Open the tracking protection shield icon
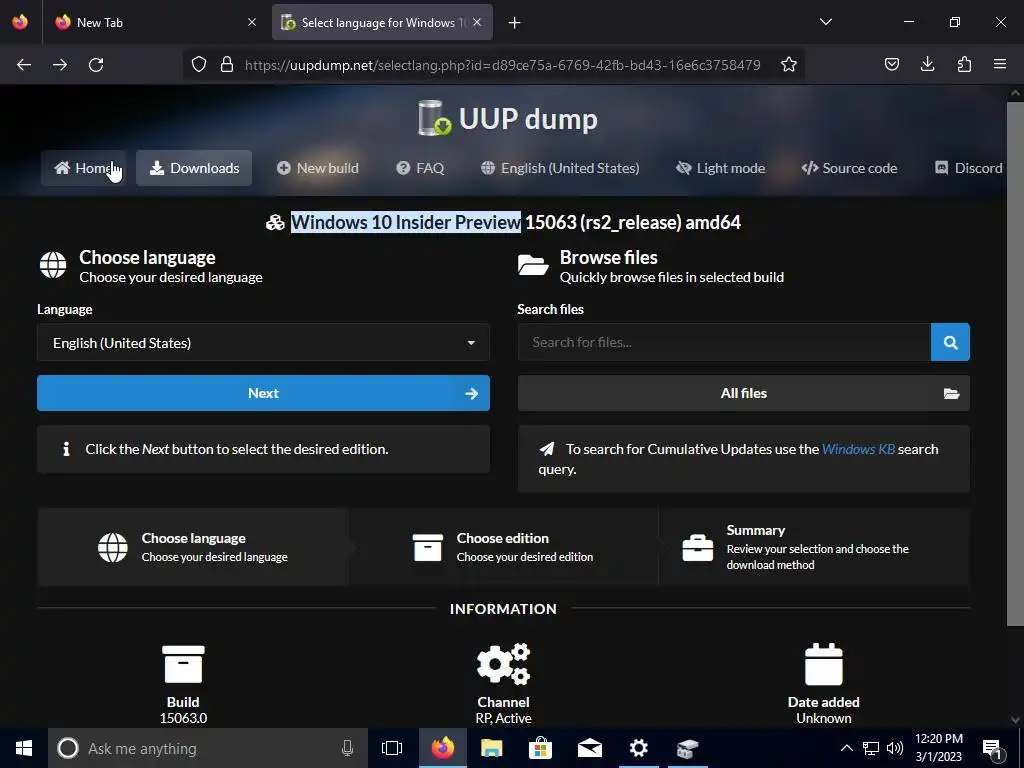Screen dimensions: 1024x768 point(199,65)
